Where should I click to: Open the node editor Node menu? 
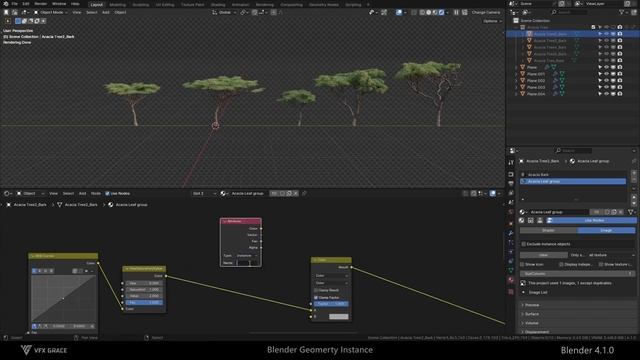pos(96,193)
